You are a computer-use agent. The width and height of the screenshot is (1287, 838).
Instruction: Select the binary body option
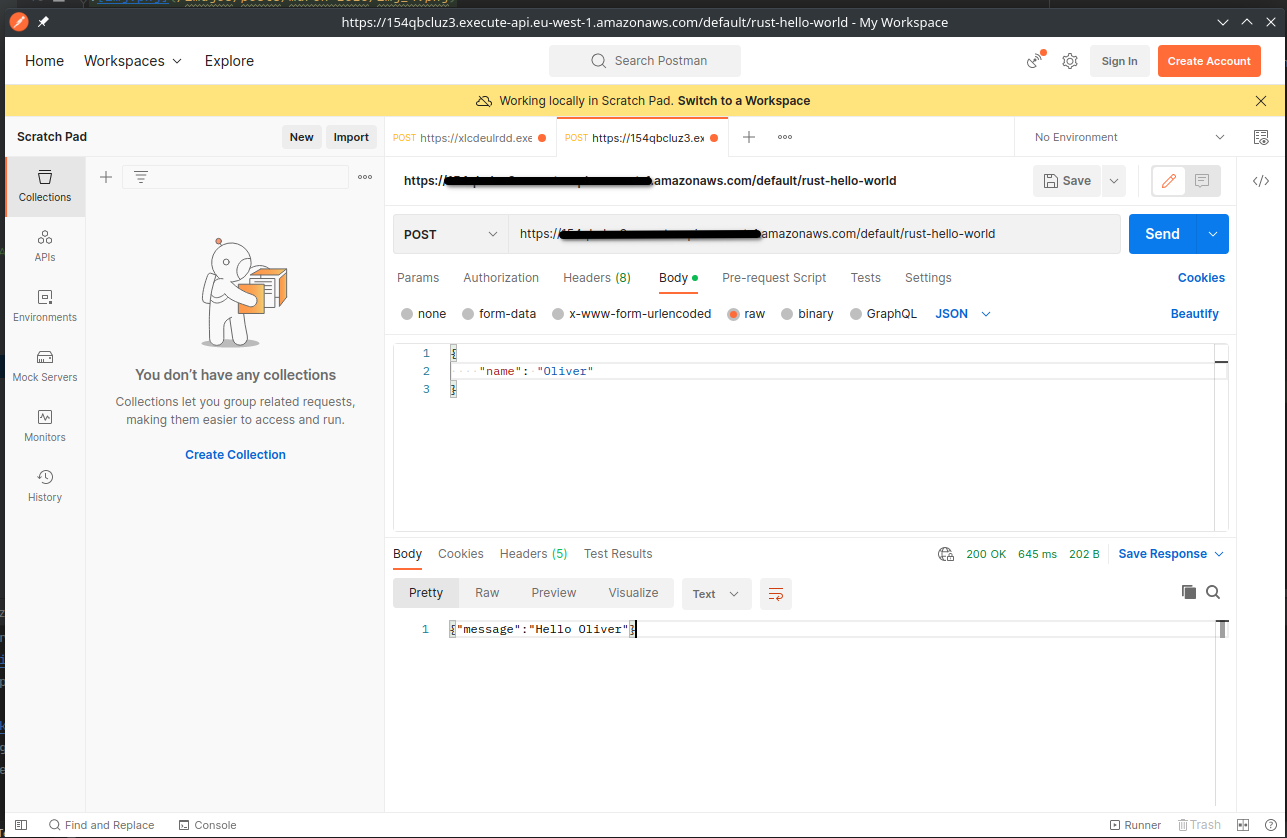807,314
